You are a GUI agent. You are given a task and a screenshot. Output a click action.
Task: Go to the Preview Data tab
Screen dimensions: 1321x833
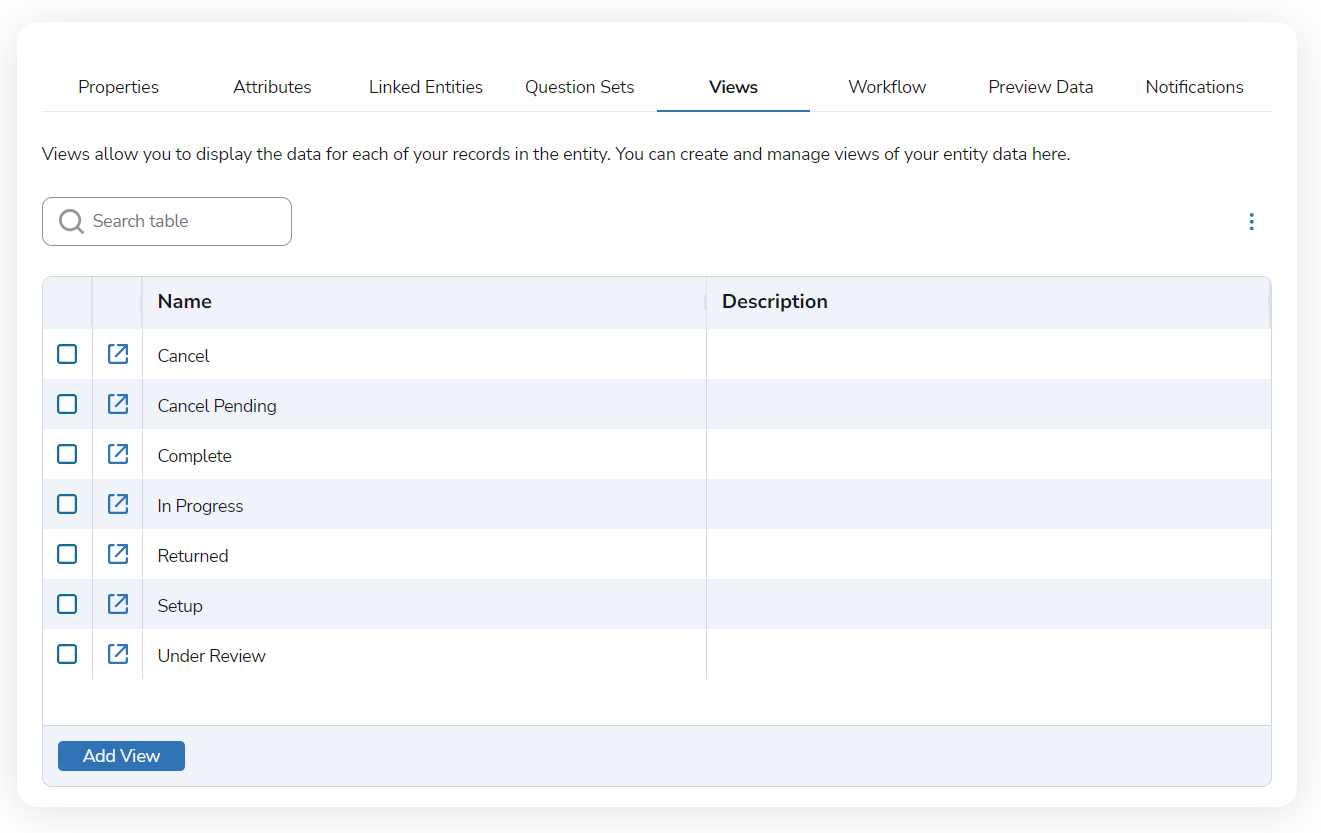click(1041, 87)
